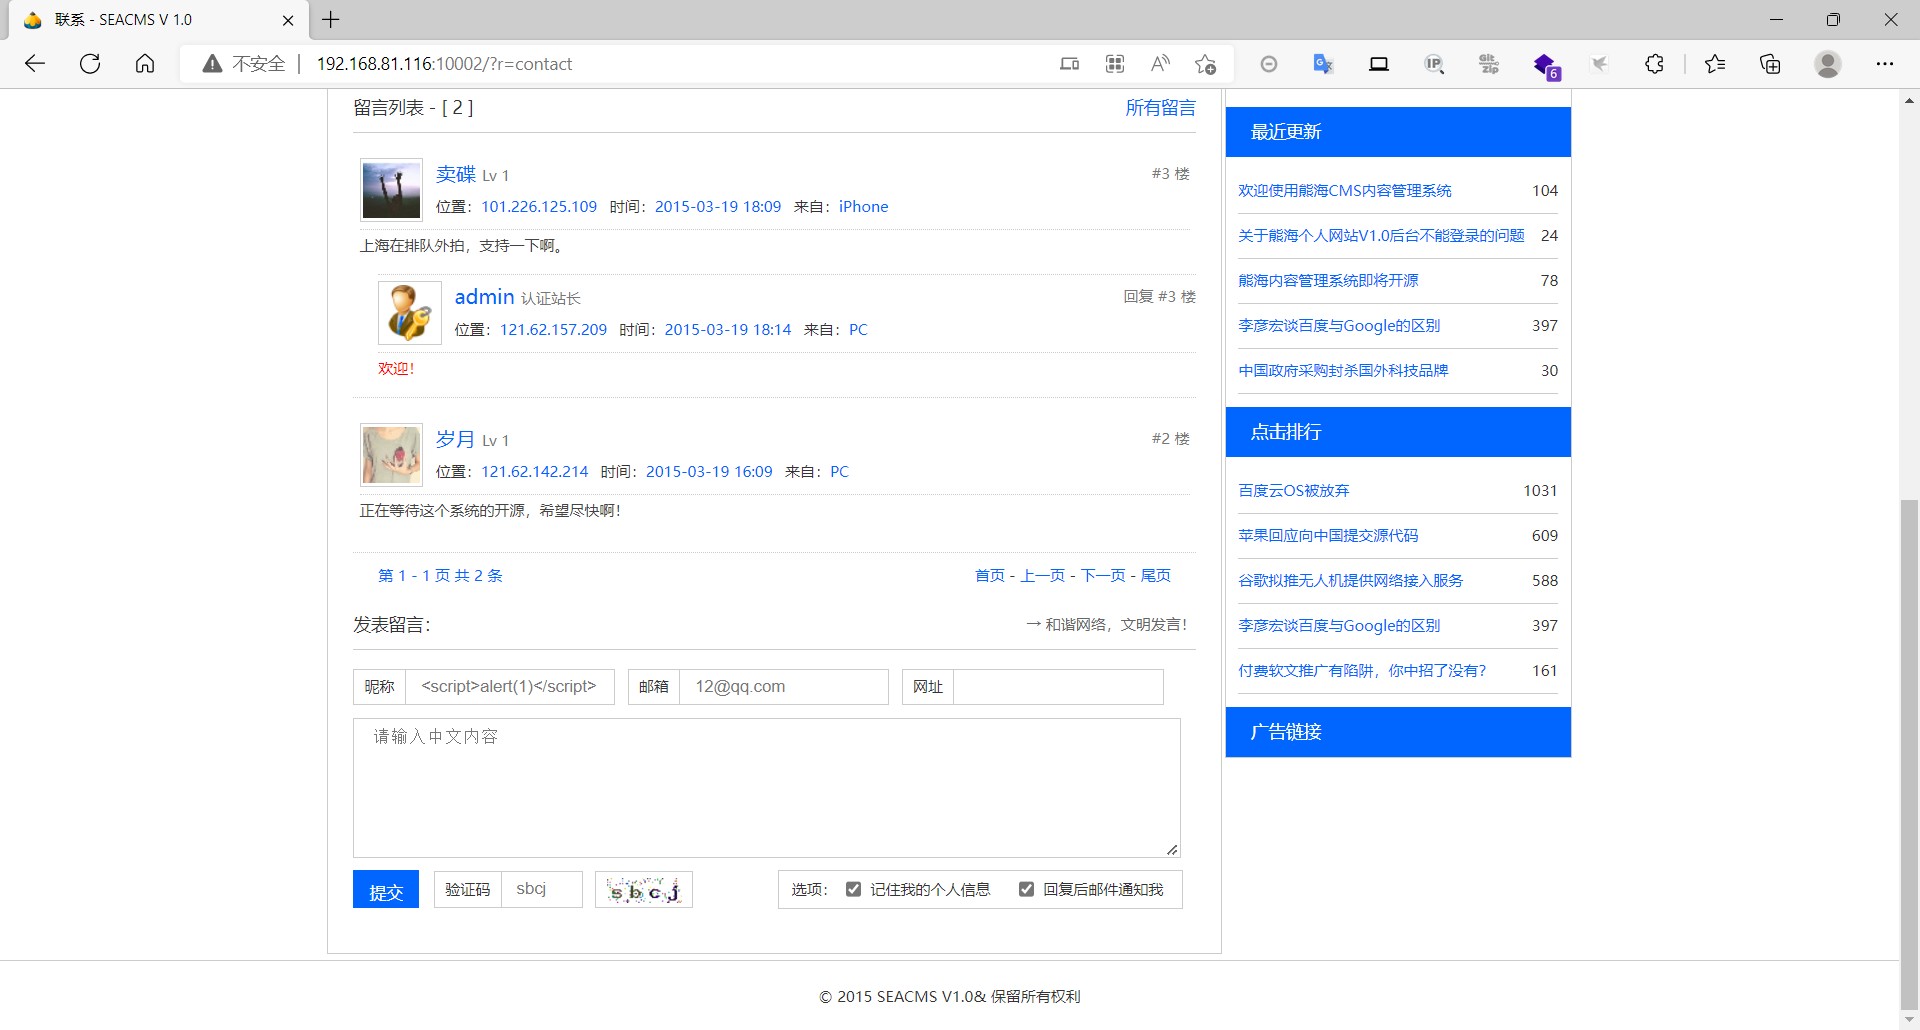Click the admin user avatar image
Screen dimensions: 1920x1030
click(x=410, y=313)
